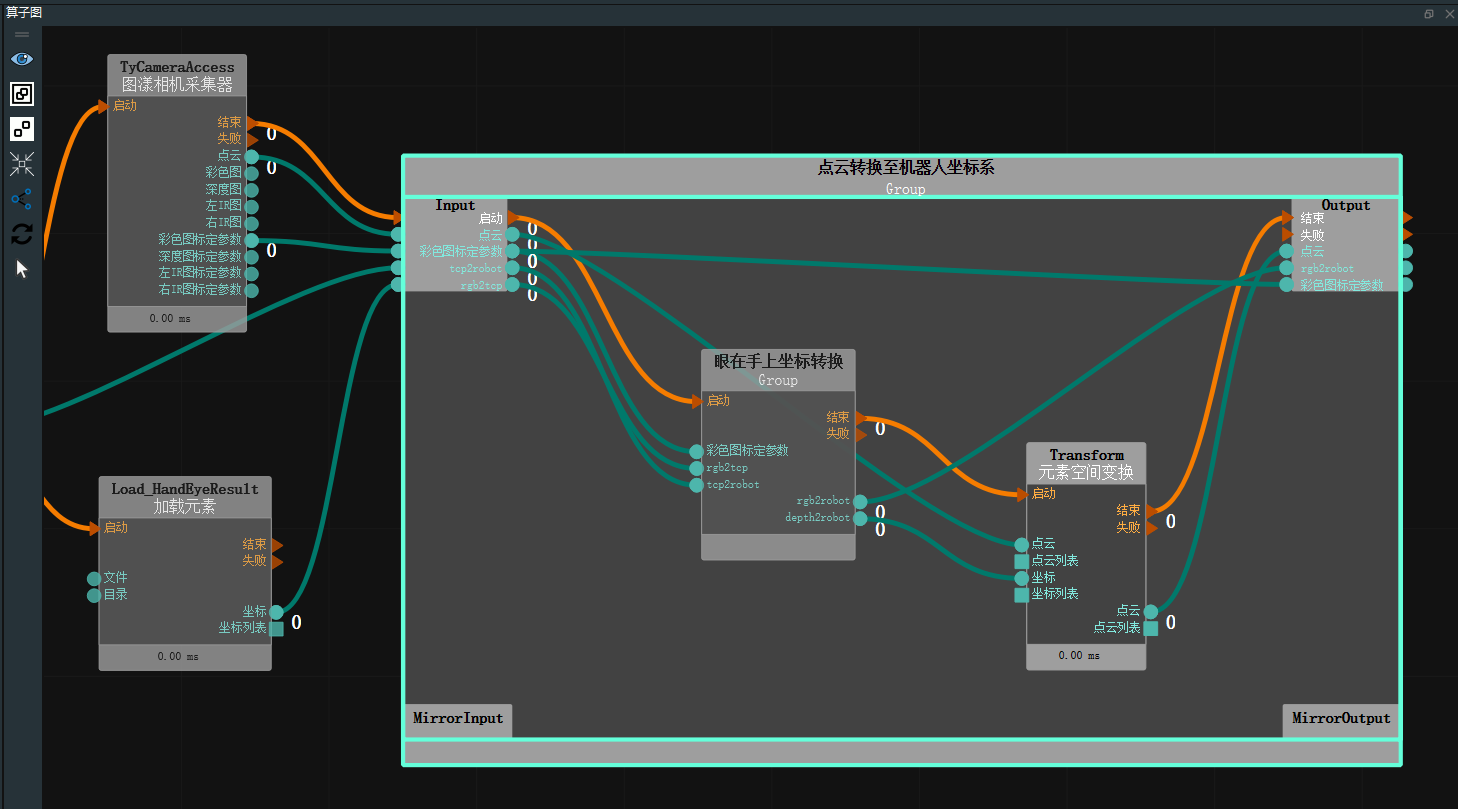Click 点云 input port on Transform node
The image size is (1458, 809).
click(x=1021, y=545)
